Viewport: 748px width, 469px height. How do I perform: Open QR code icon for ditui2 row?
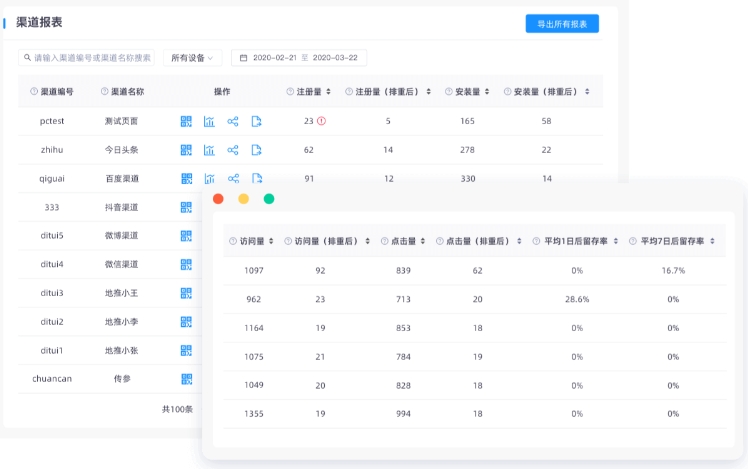pyautogui.click(x=186, y=322)
